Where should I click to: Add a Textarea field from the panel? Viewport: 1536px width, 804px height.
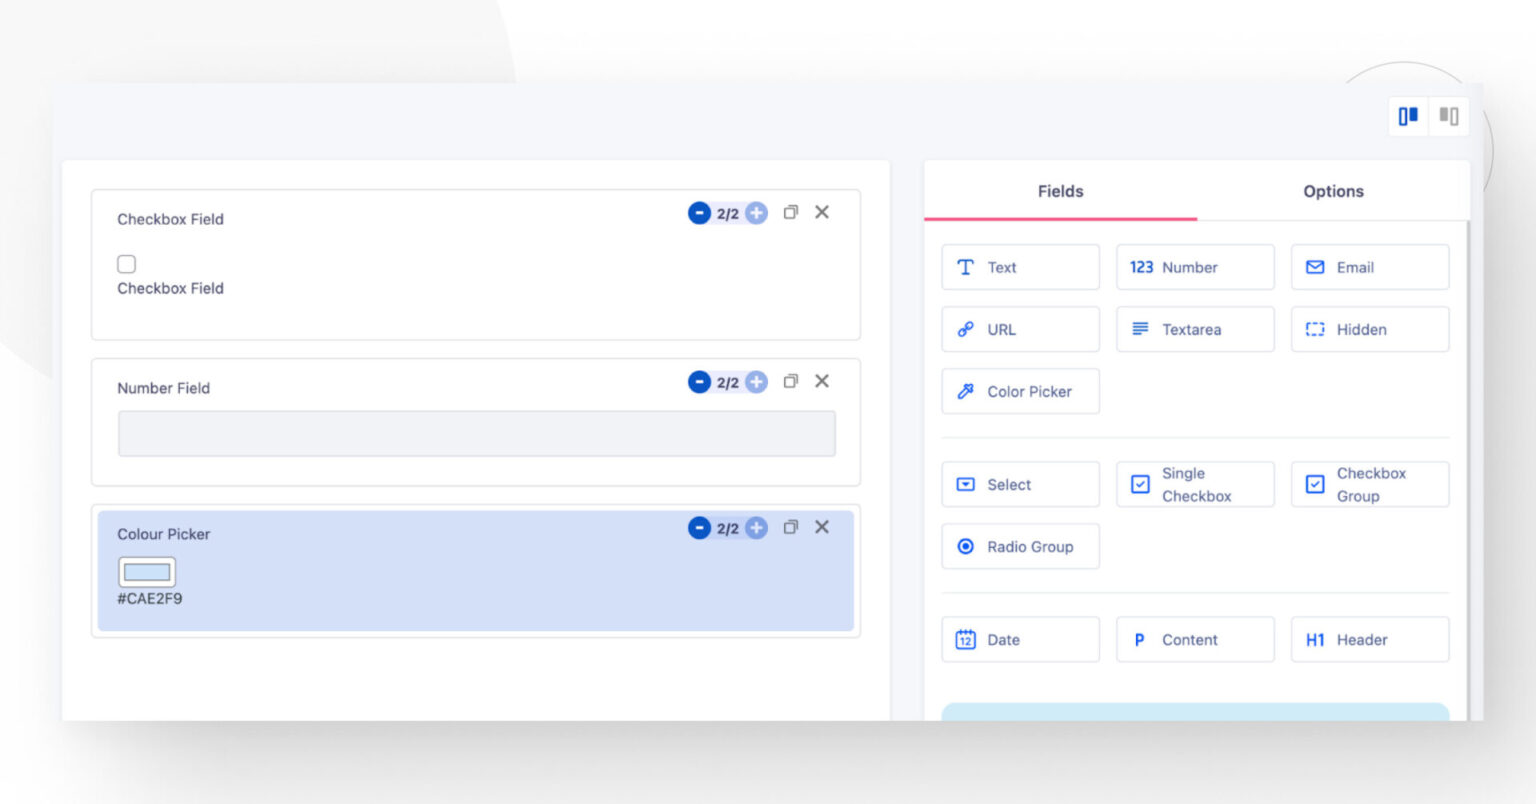click(1194, 329)
